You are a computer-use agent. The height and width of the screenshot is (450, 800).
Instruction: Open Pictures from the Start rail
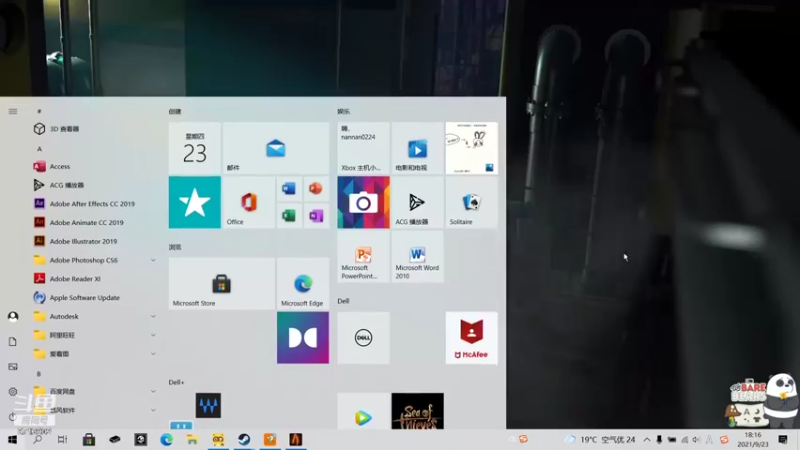point(13,366)
